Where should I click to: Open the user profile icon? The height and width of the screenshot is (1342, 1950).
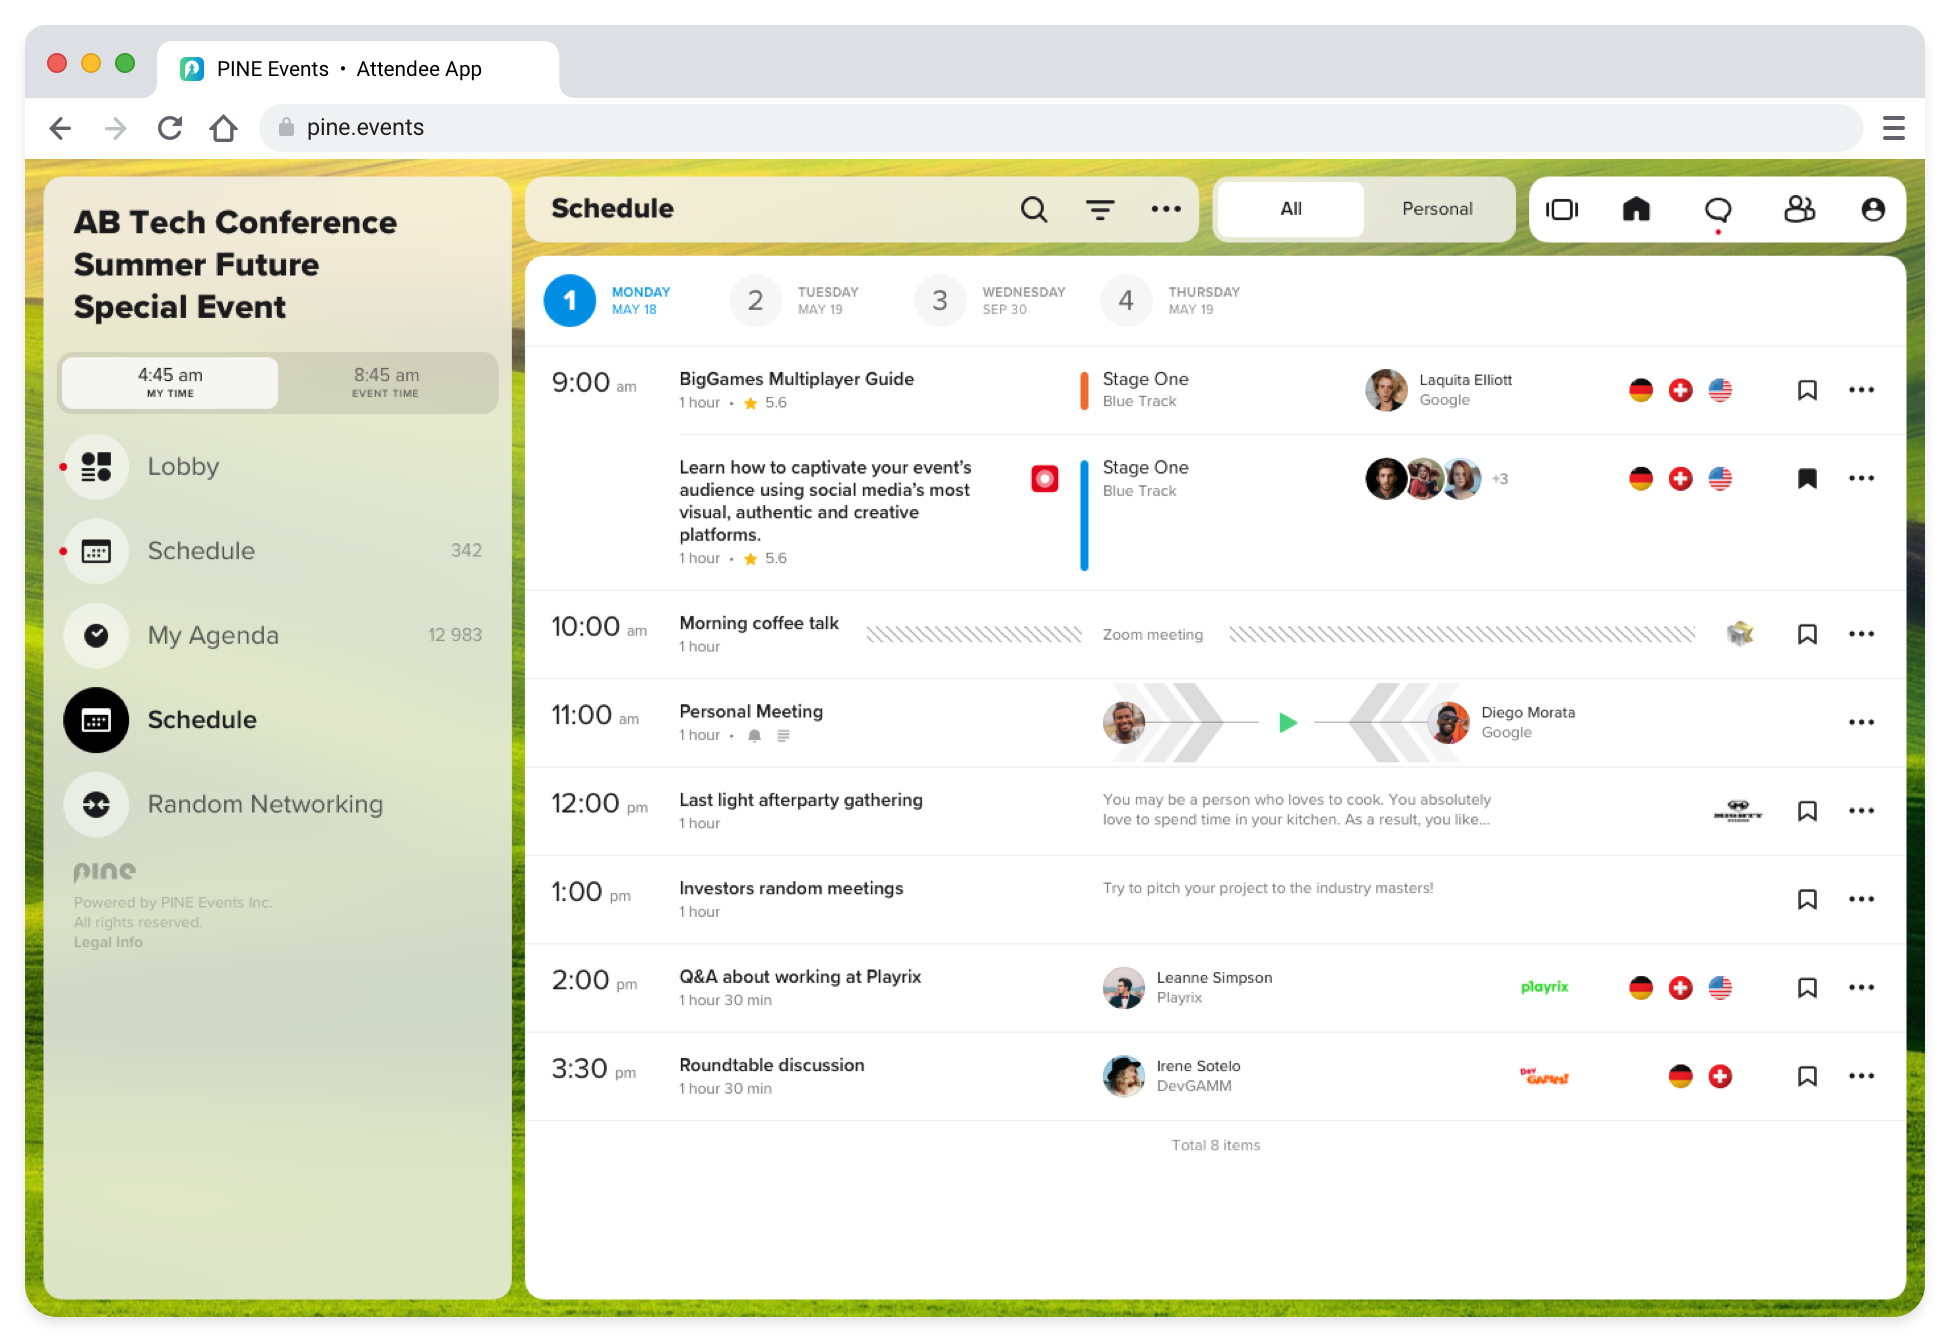tap(1872, 209)
